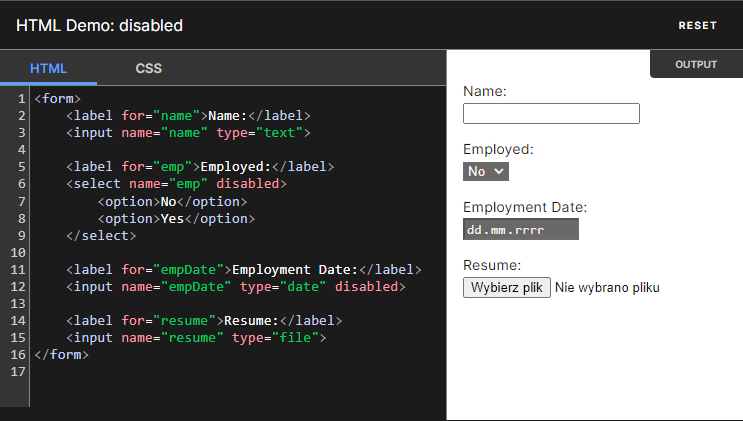Select the OUTPUT panel label
The height and width of the screenshot is (421, 743).
coord(696,64)
